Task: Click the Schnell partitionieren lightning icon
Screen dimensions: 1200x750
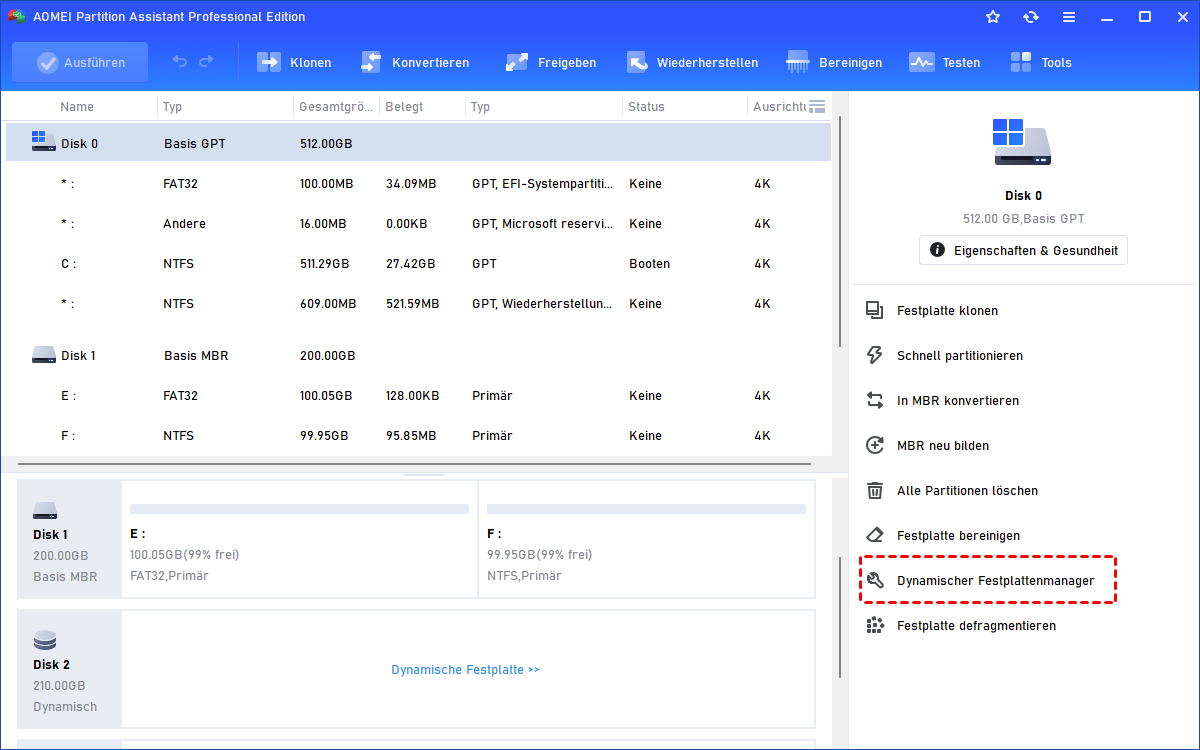Action: (x=875, y=356)
